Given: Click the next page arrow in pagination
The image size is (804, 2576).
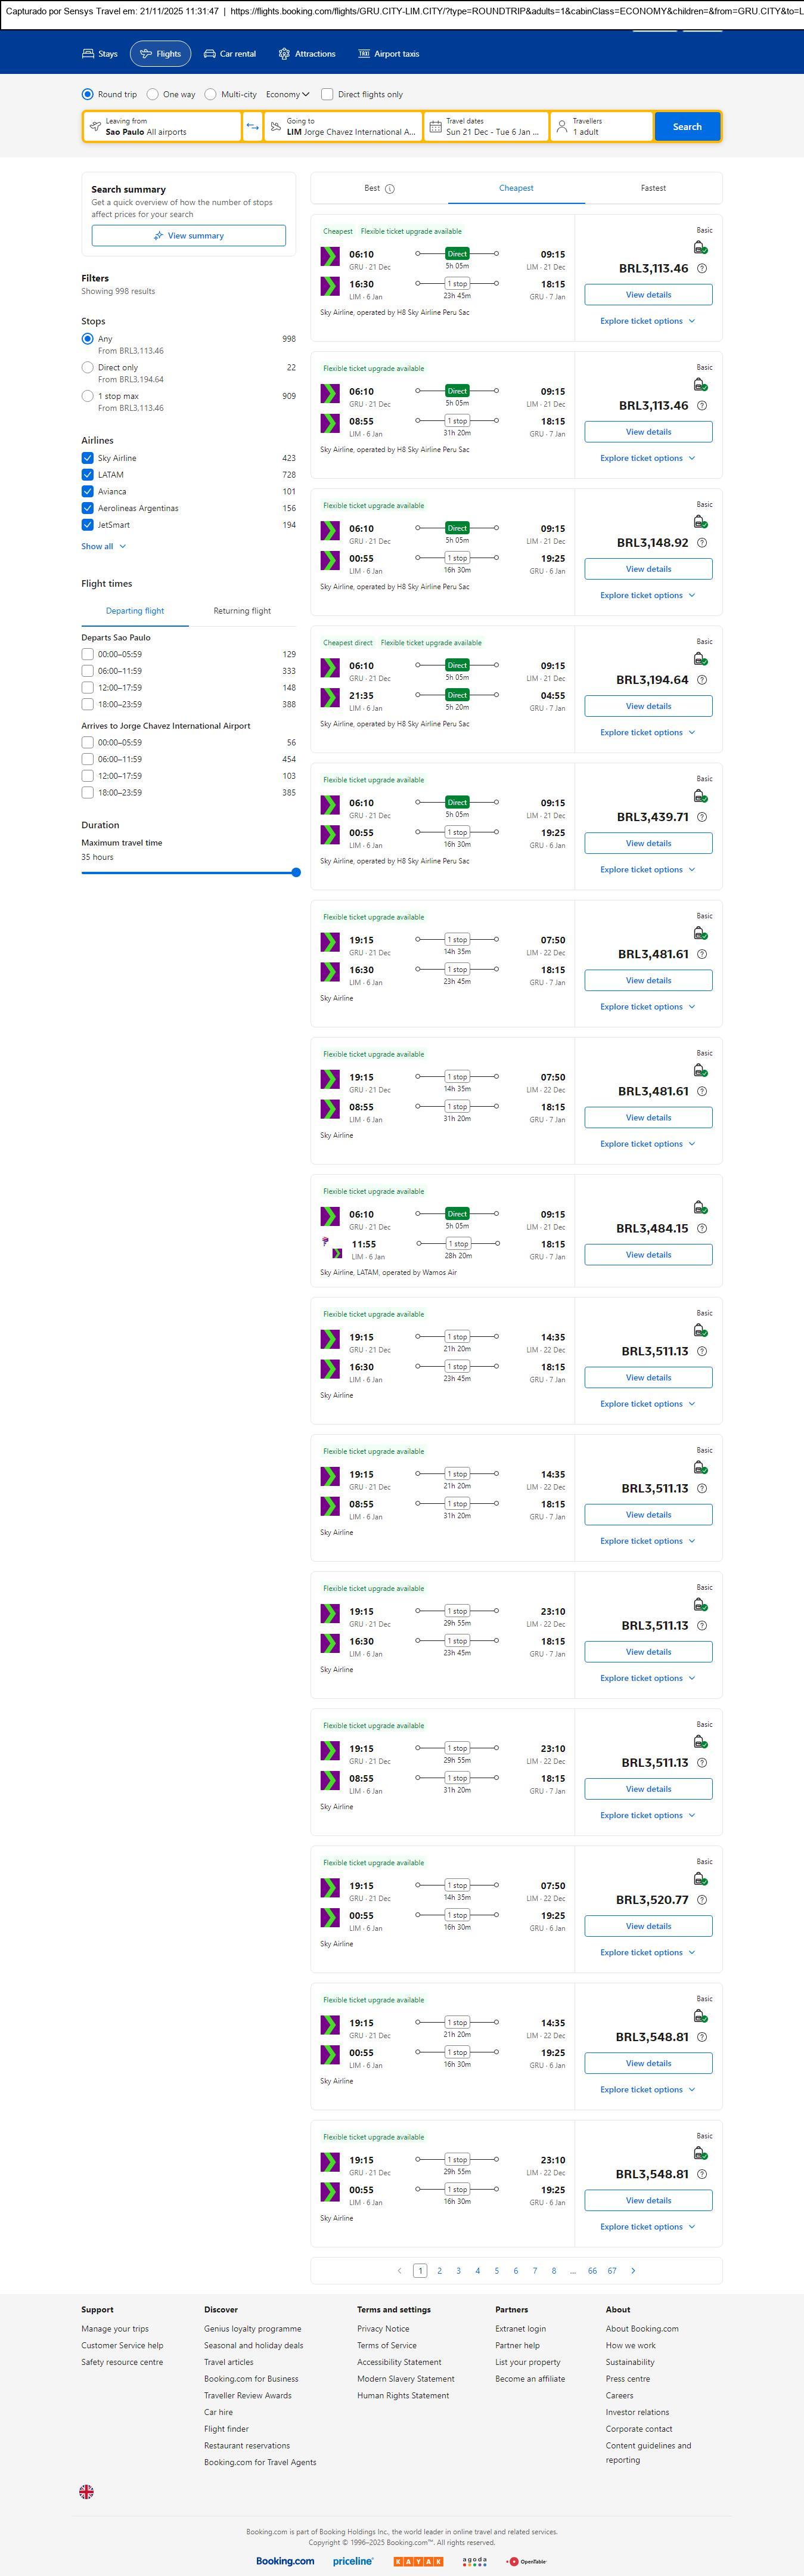Looking at the screenshot, I should click(633, 2270).
